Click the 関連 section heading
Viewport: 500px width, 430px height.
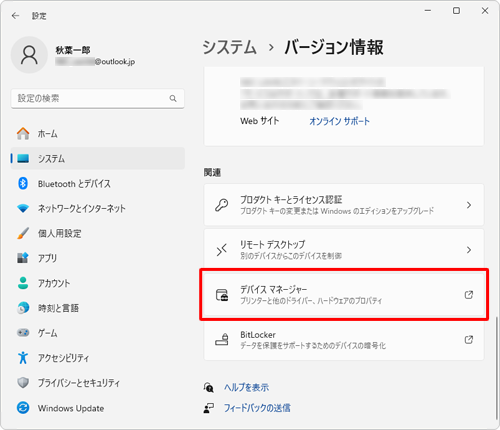(212, 172)
